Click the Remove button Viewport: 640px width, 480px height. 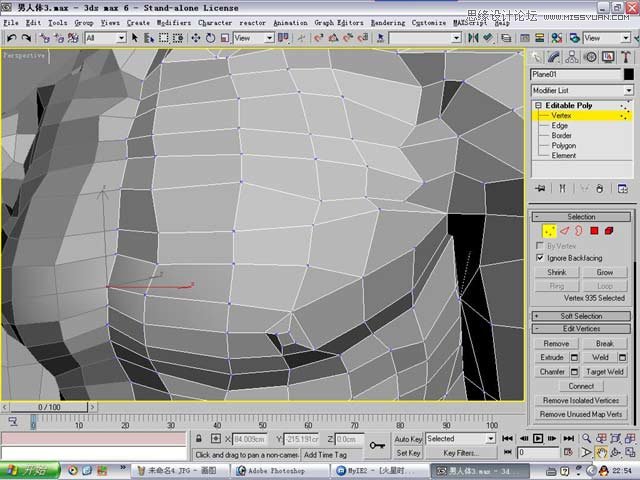tap(556, 344)
